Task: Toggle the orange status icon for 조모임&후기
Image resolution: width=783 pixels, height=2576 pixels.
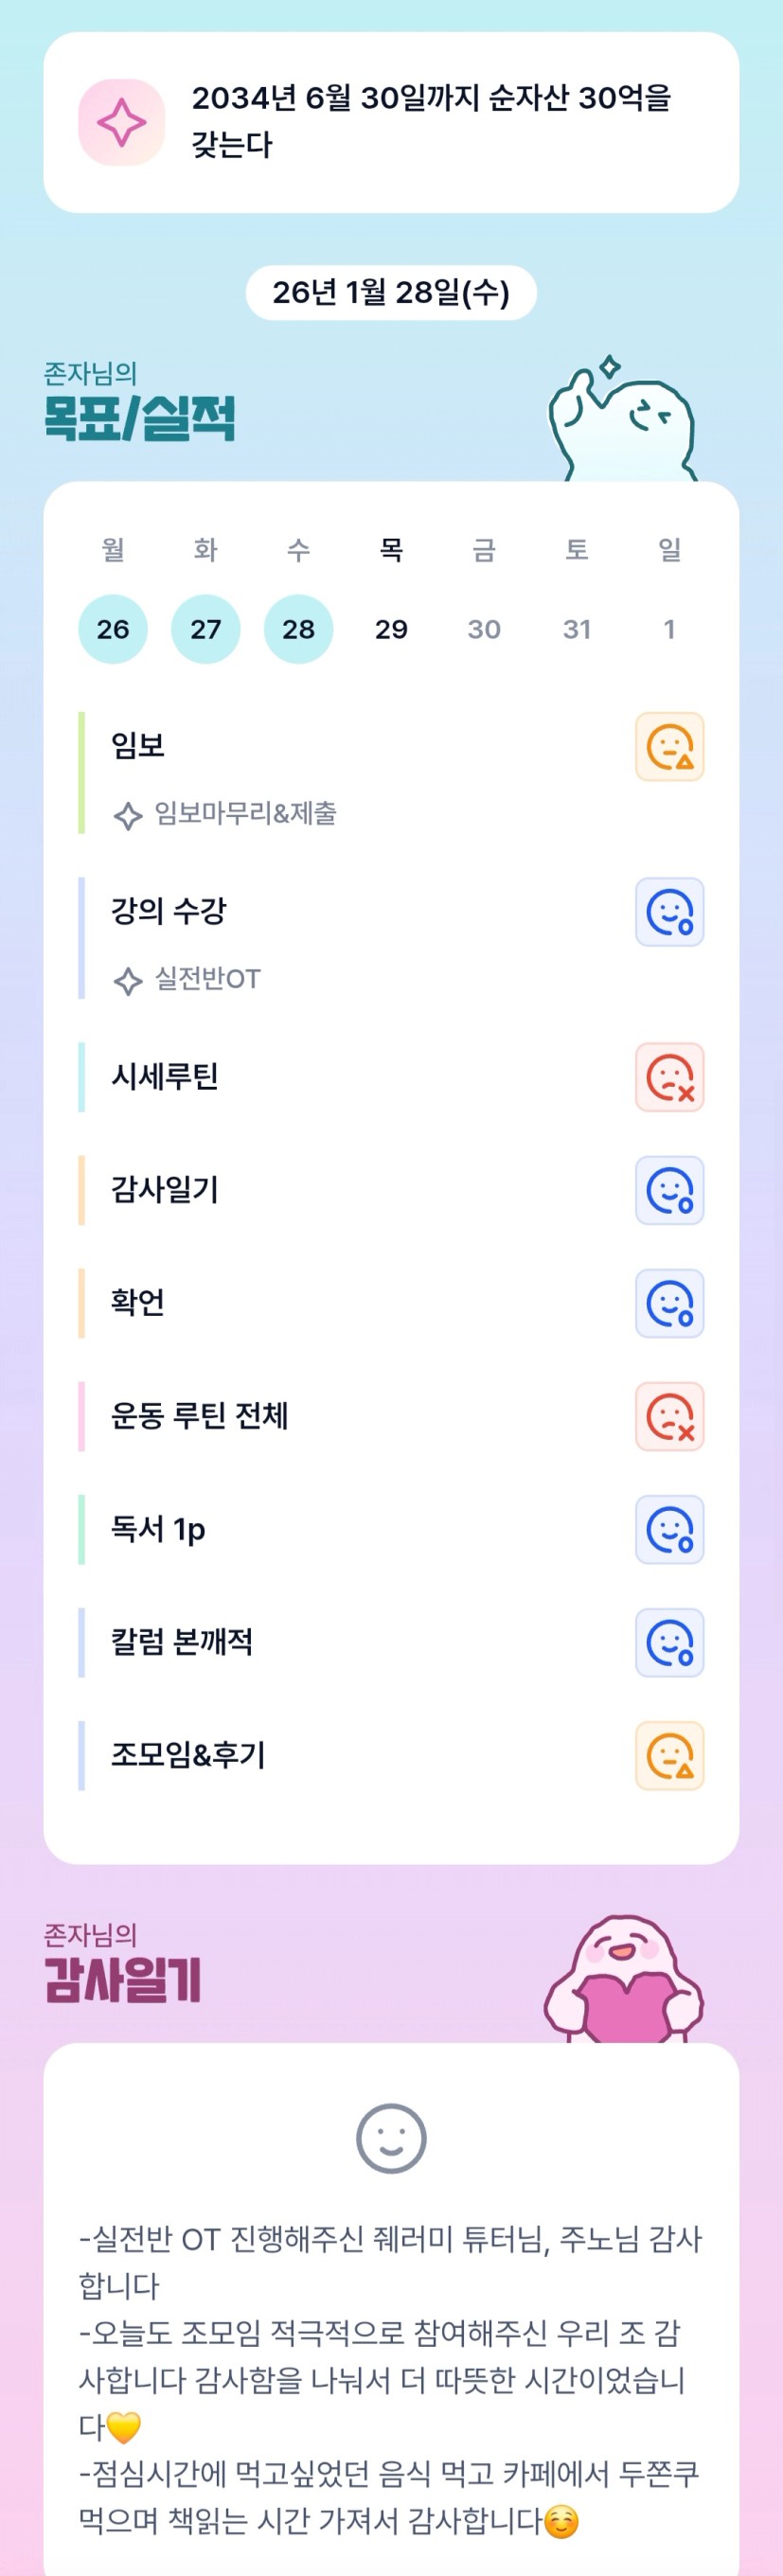Action: 669,1755
